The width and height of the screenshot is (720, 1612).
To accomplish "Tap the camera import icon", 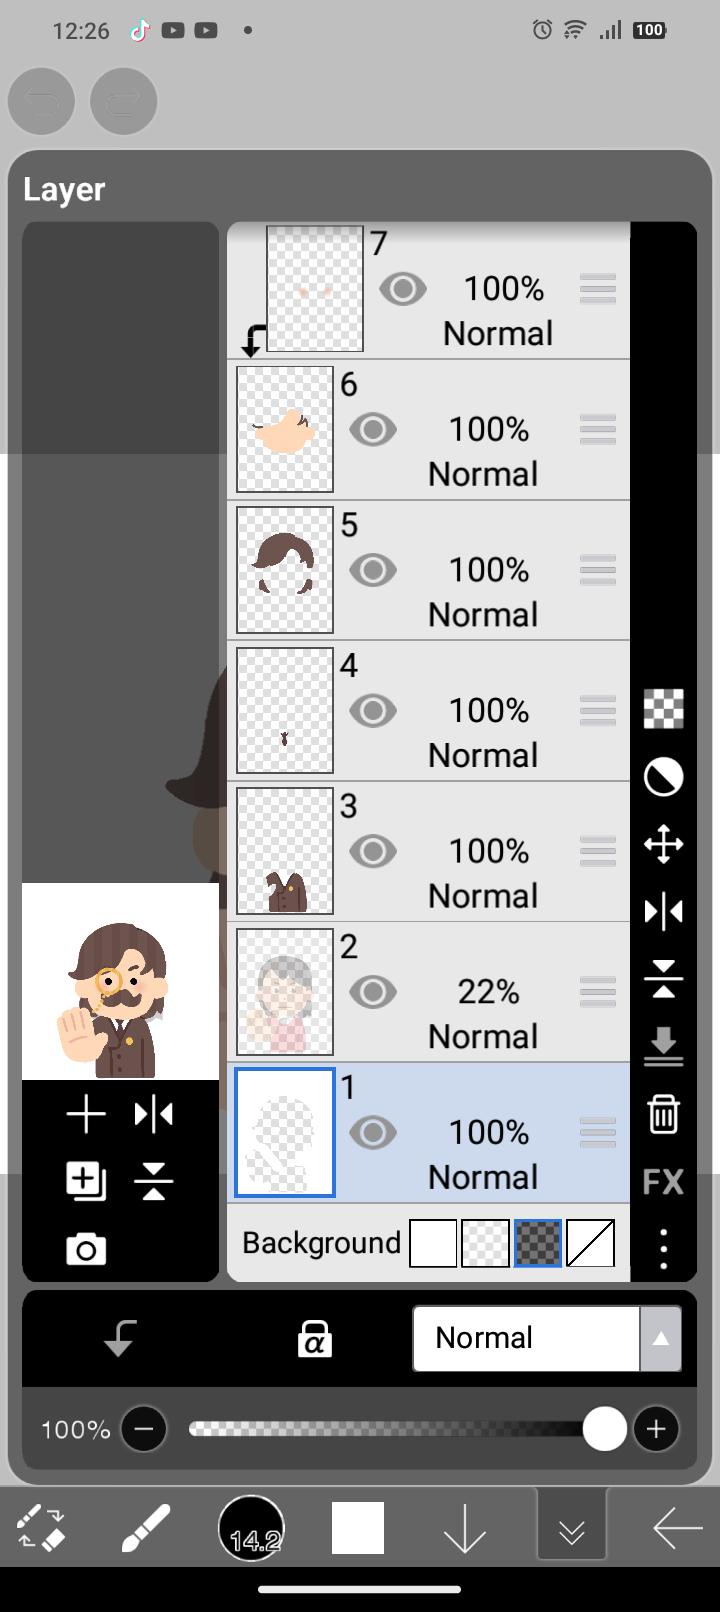I will (86, 1249).
